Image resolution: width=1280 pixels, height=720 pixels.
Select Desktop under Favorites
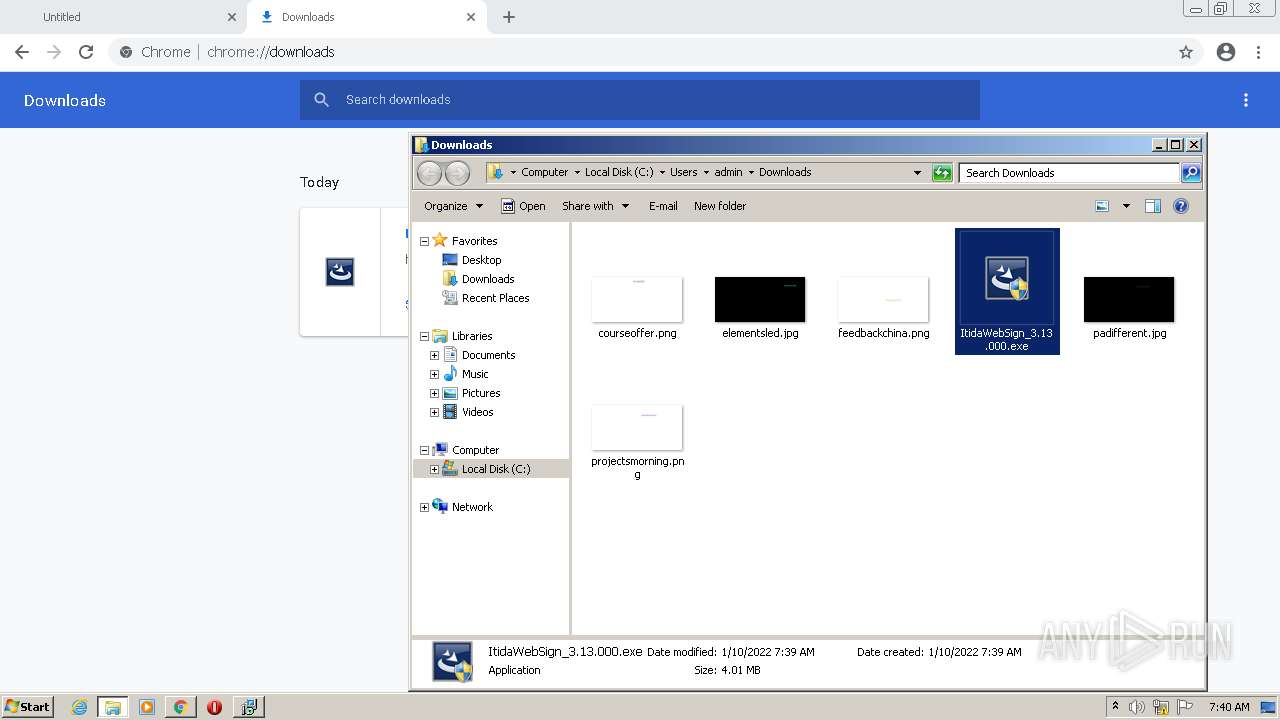(x=481, y=260)
